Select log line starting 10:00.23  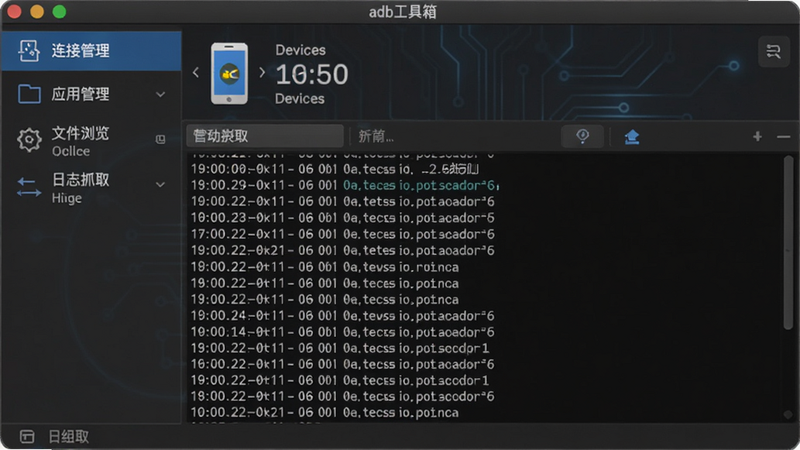click(x=342, y=218)
